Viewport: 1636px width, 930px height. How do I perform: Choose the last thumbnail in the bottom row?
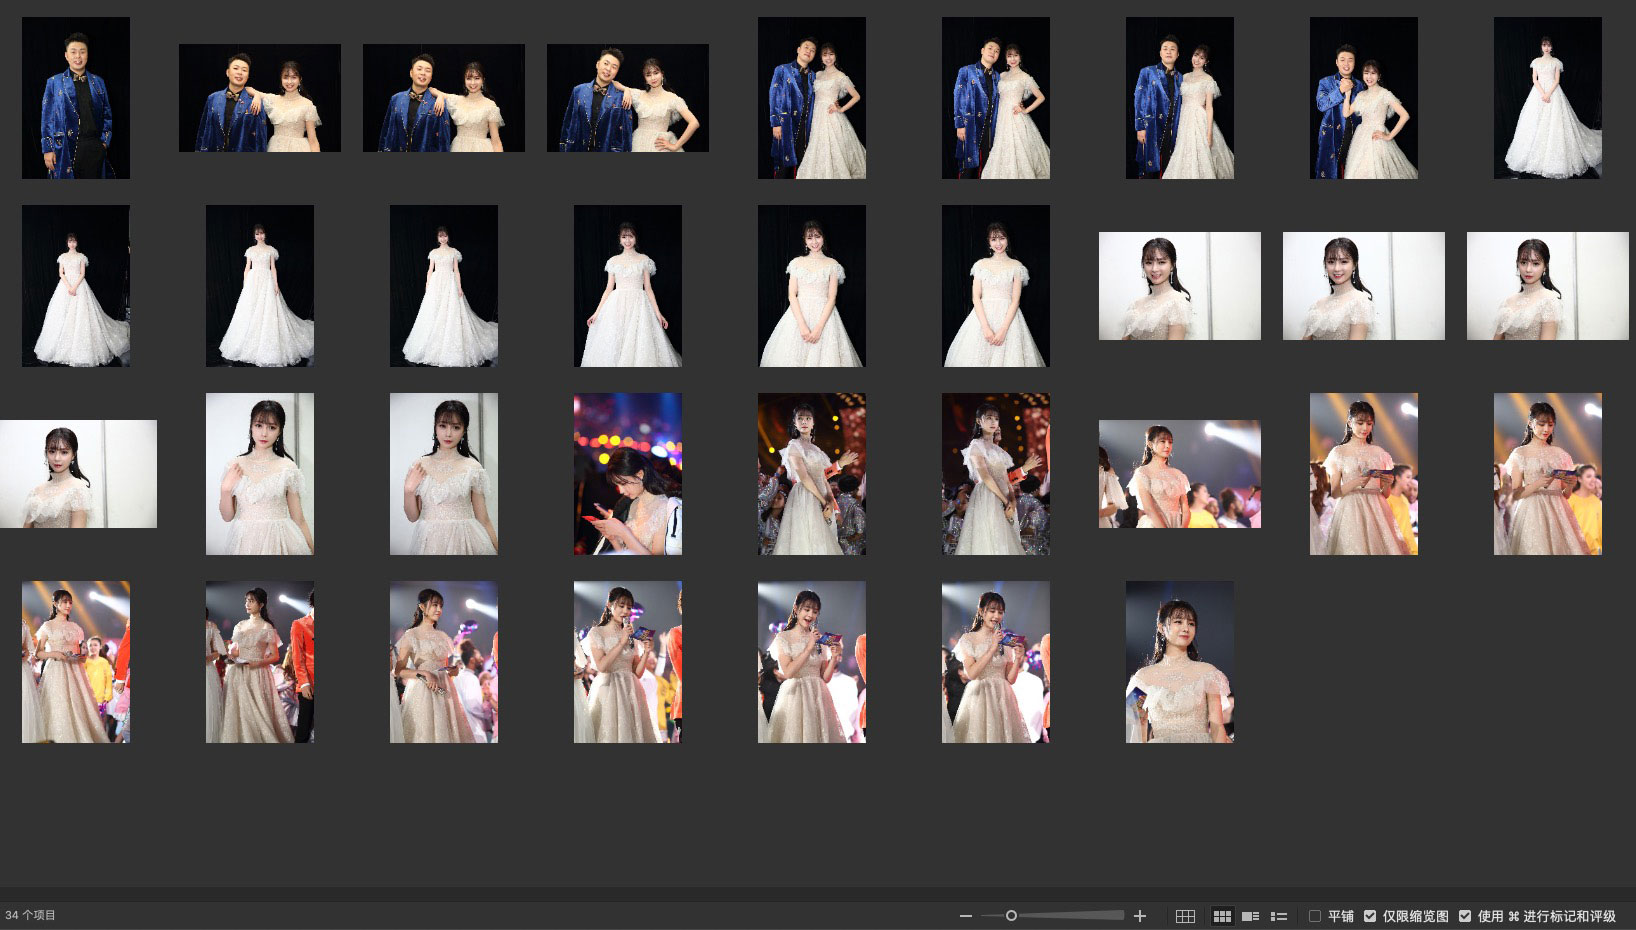pyautogui.click(x=1179, y=662)
